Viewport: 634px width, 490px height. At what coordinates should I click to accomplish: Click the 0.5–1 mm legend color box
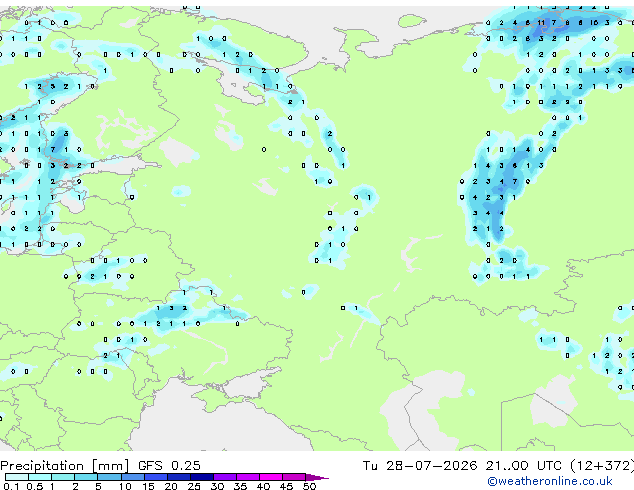(x=40, y=477)
